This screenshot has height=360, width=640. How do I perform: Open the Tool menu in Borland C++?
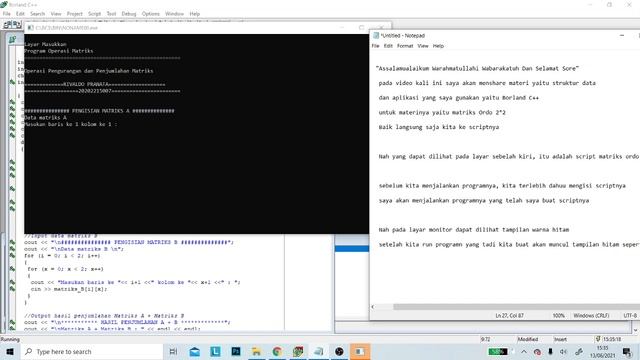111,14
